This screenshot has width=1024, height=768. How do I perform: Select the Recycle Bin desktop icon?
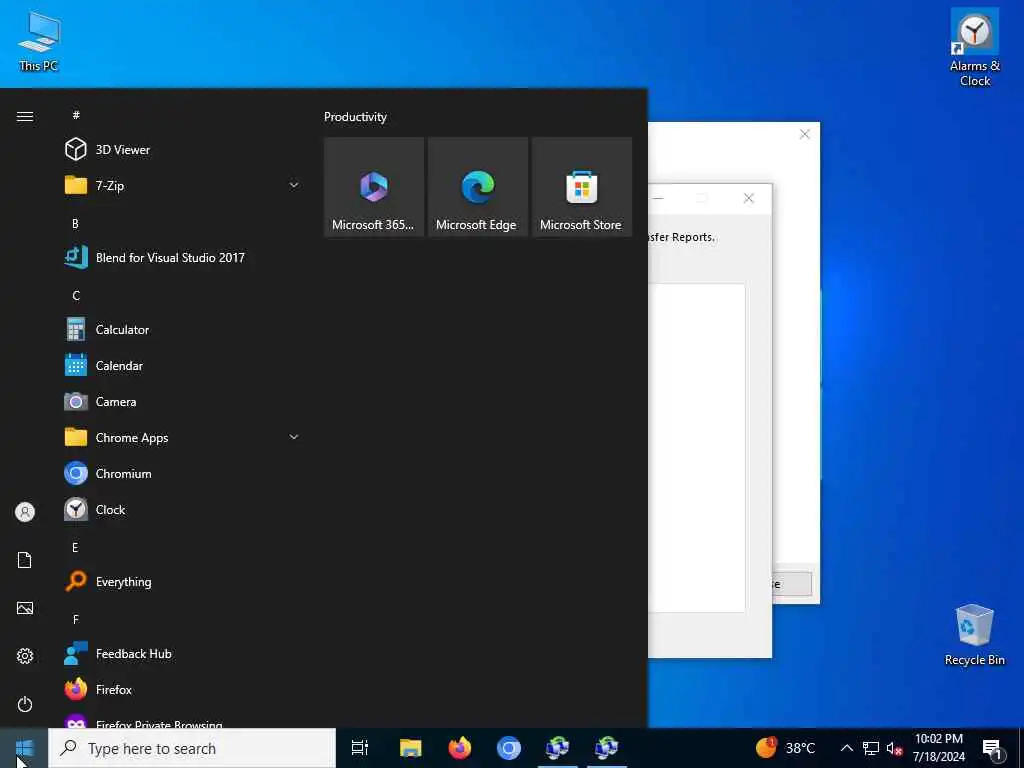[974, 635]
